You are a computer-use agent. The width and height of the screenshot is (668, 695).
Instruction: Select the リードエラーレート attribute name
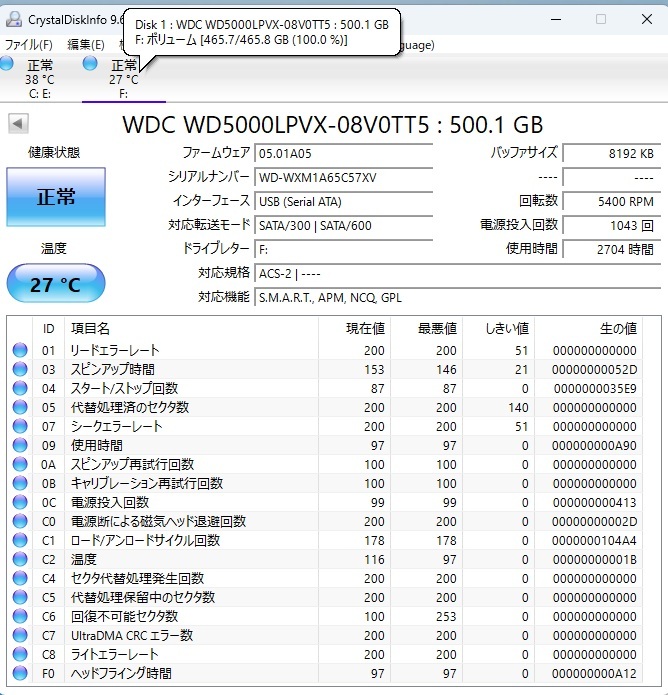click(x=115, y=350)
